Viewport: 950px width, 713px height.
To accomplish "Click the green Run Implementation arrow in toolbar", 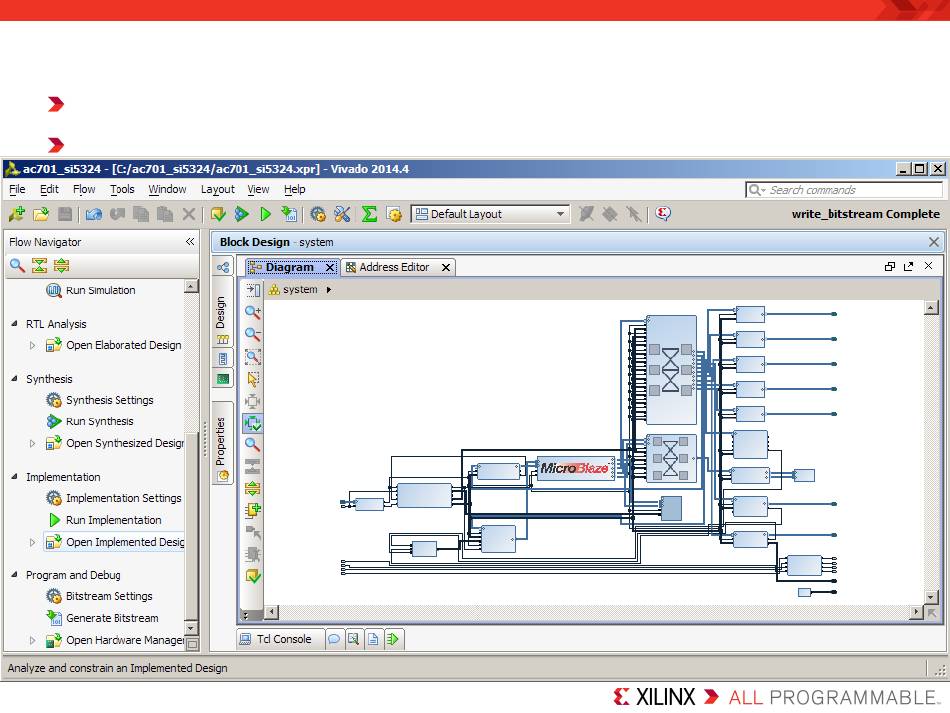I will (265, 214).
